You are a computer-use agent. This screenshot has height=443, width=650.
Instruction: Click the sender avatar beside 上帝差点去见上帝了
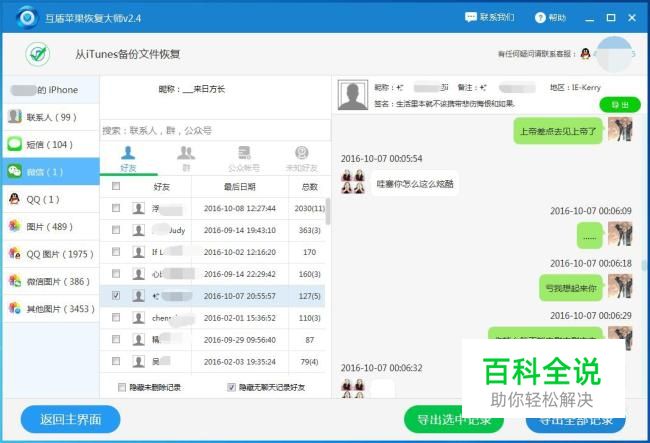(620, 129)
